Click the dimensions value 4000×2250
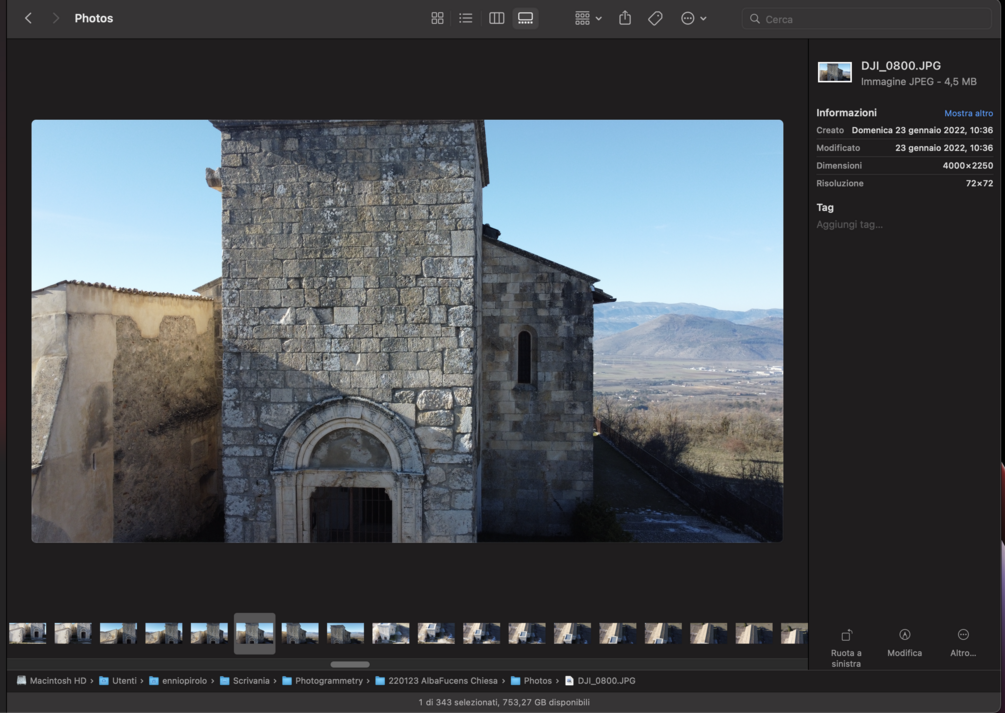The image size is (1005, 713). [967, 165]
